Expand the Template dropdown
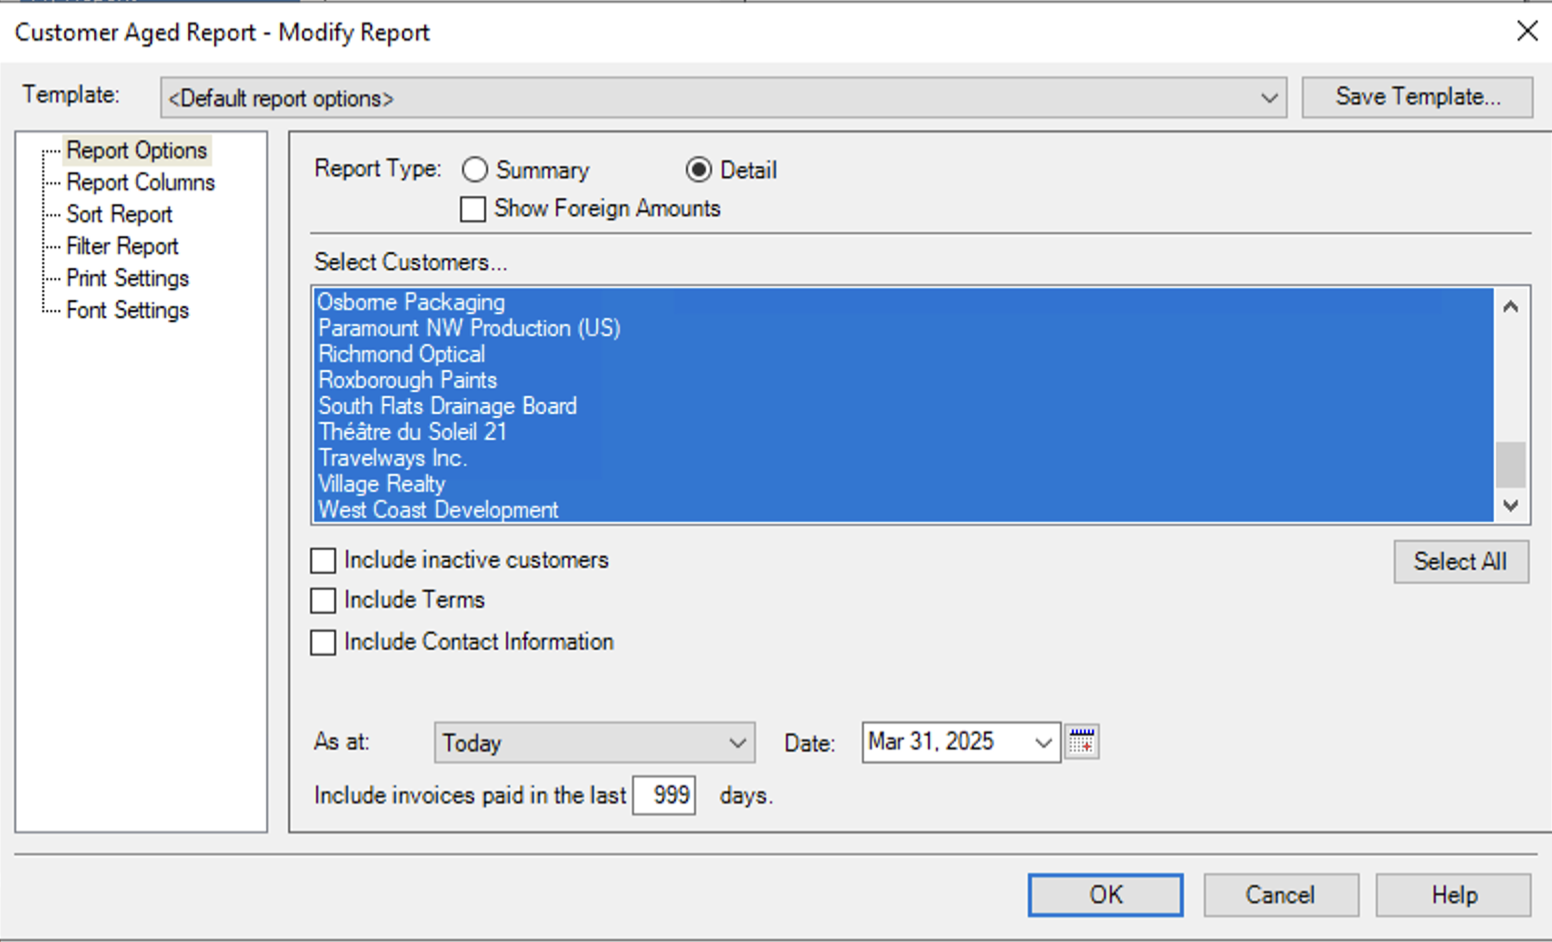This screenshot has width=1552, height=942. (x=1268, y=98)
